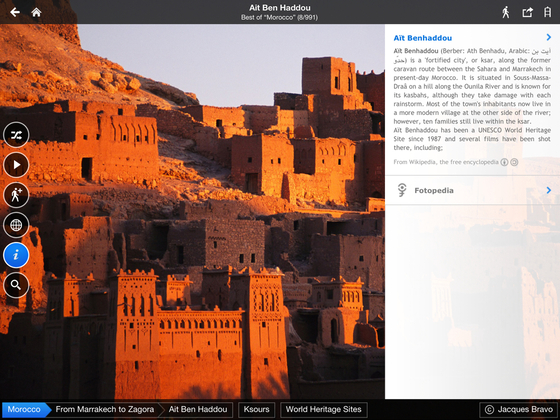
Task: Expand the Fotopedia row chevron
Action: [x=549, y=190]
